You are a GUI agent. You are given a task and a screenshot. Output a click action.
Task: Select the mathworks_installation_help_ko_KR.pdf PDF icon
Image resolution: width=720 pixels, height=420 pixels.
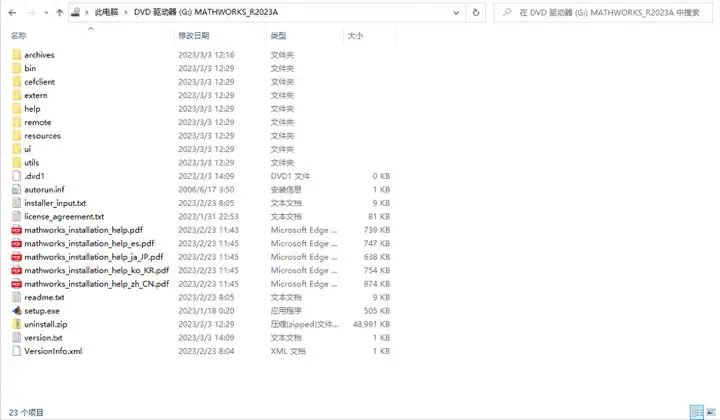pyautogui.click(x=17, y=270)
